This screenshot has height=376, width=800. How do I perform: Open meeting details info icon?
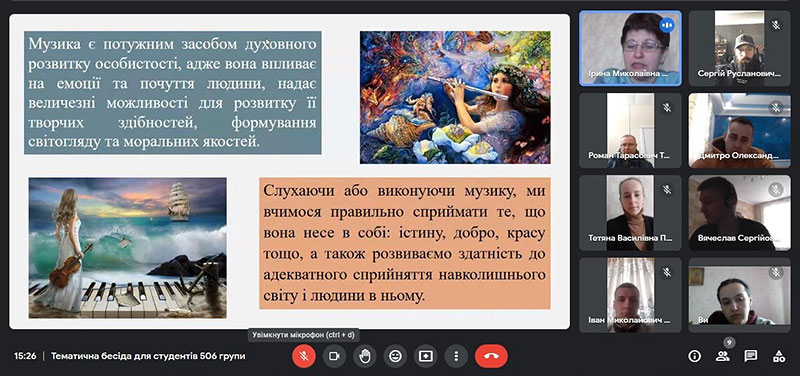tap(694, 356)
